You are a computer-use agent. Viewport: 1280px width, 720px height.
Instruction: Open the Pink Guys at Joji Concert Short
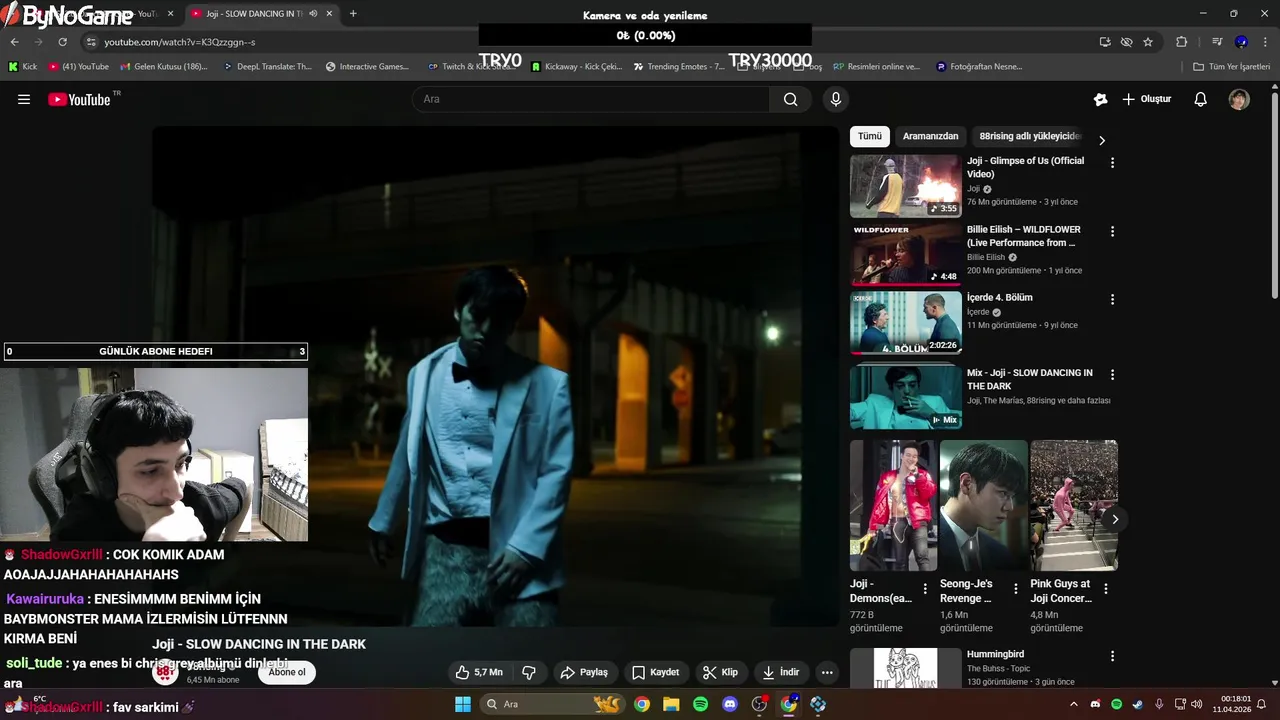1074,505
